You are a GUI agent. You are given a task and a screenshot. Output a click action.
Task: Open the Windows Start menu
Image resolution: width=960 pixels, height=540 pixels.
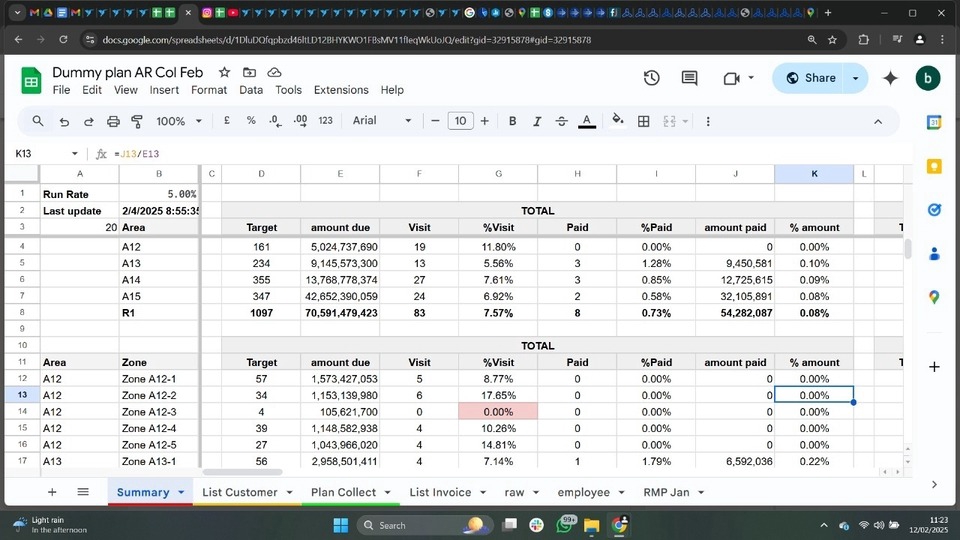(340, 525)
